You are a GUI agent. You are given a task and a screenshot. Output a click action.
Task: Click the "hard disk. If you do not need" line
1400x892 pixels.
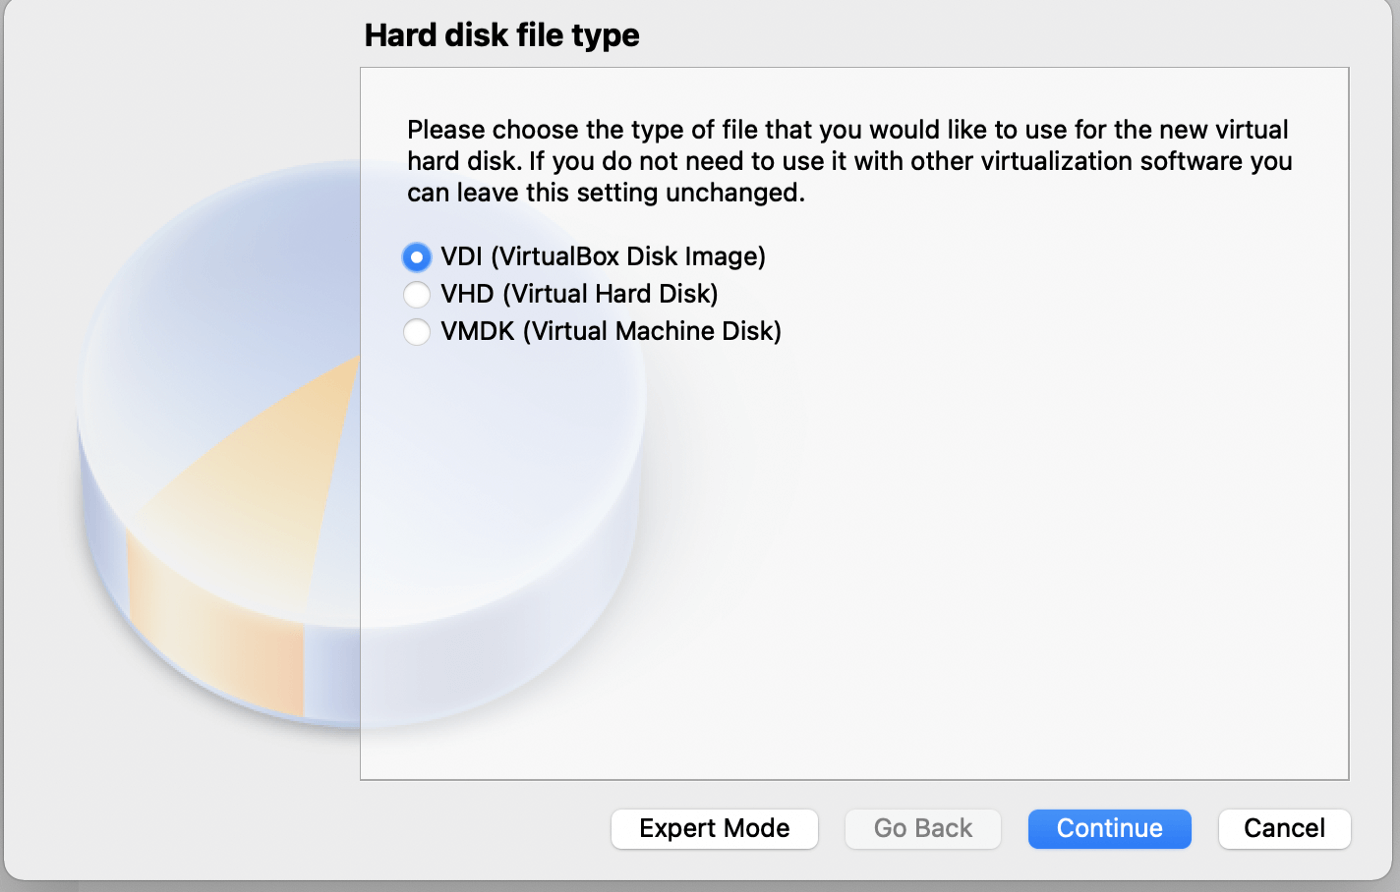849,161
